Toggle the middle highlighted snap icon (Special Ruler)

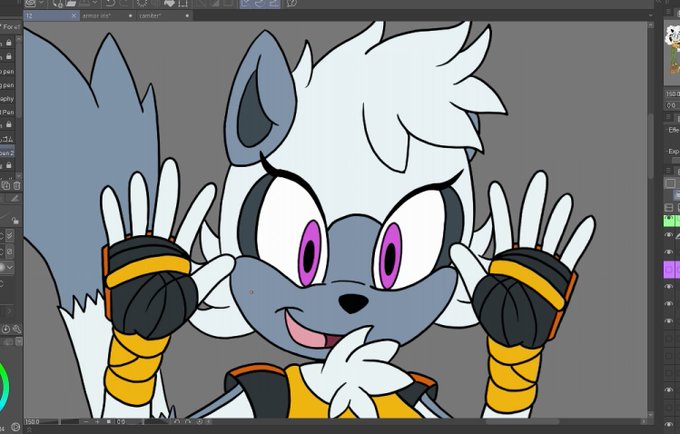tap(260, 3)
